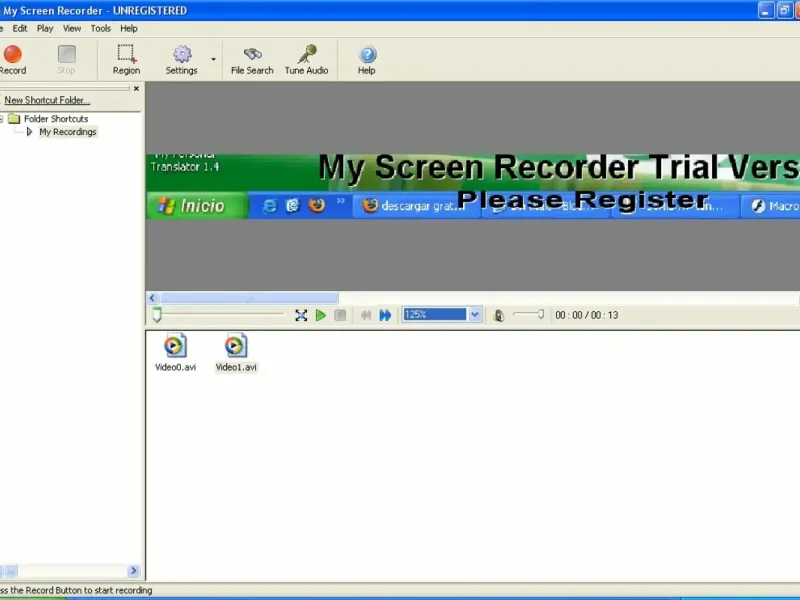This screenshot has width=800, height=600.
Task: Click the stop playback square button
Action: [340, 315]
